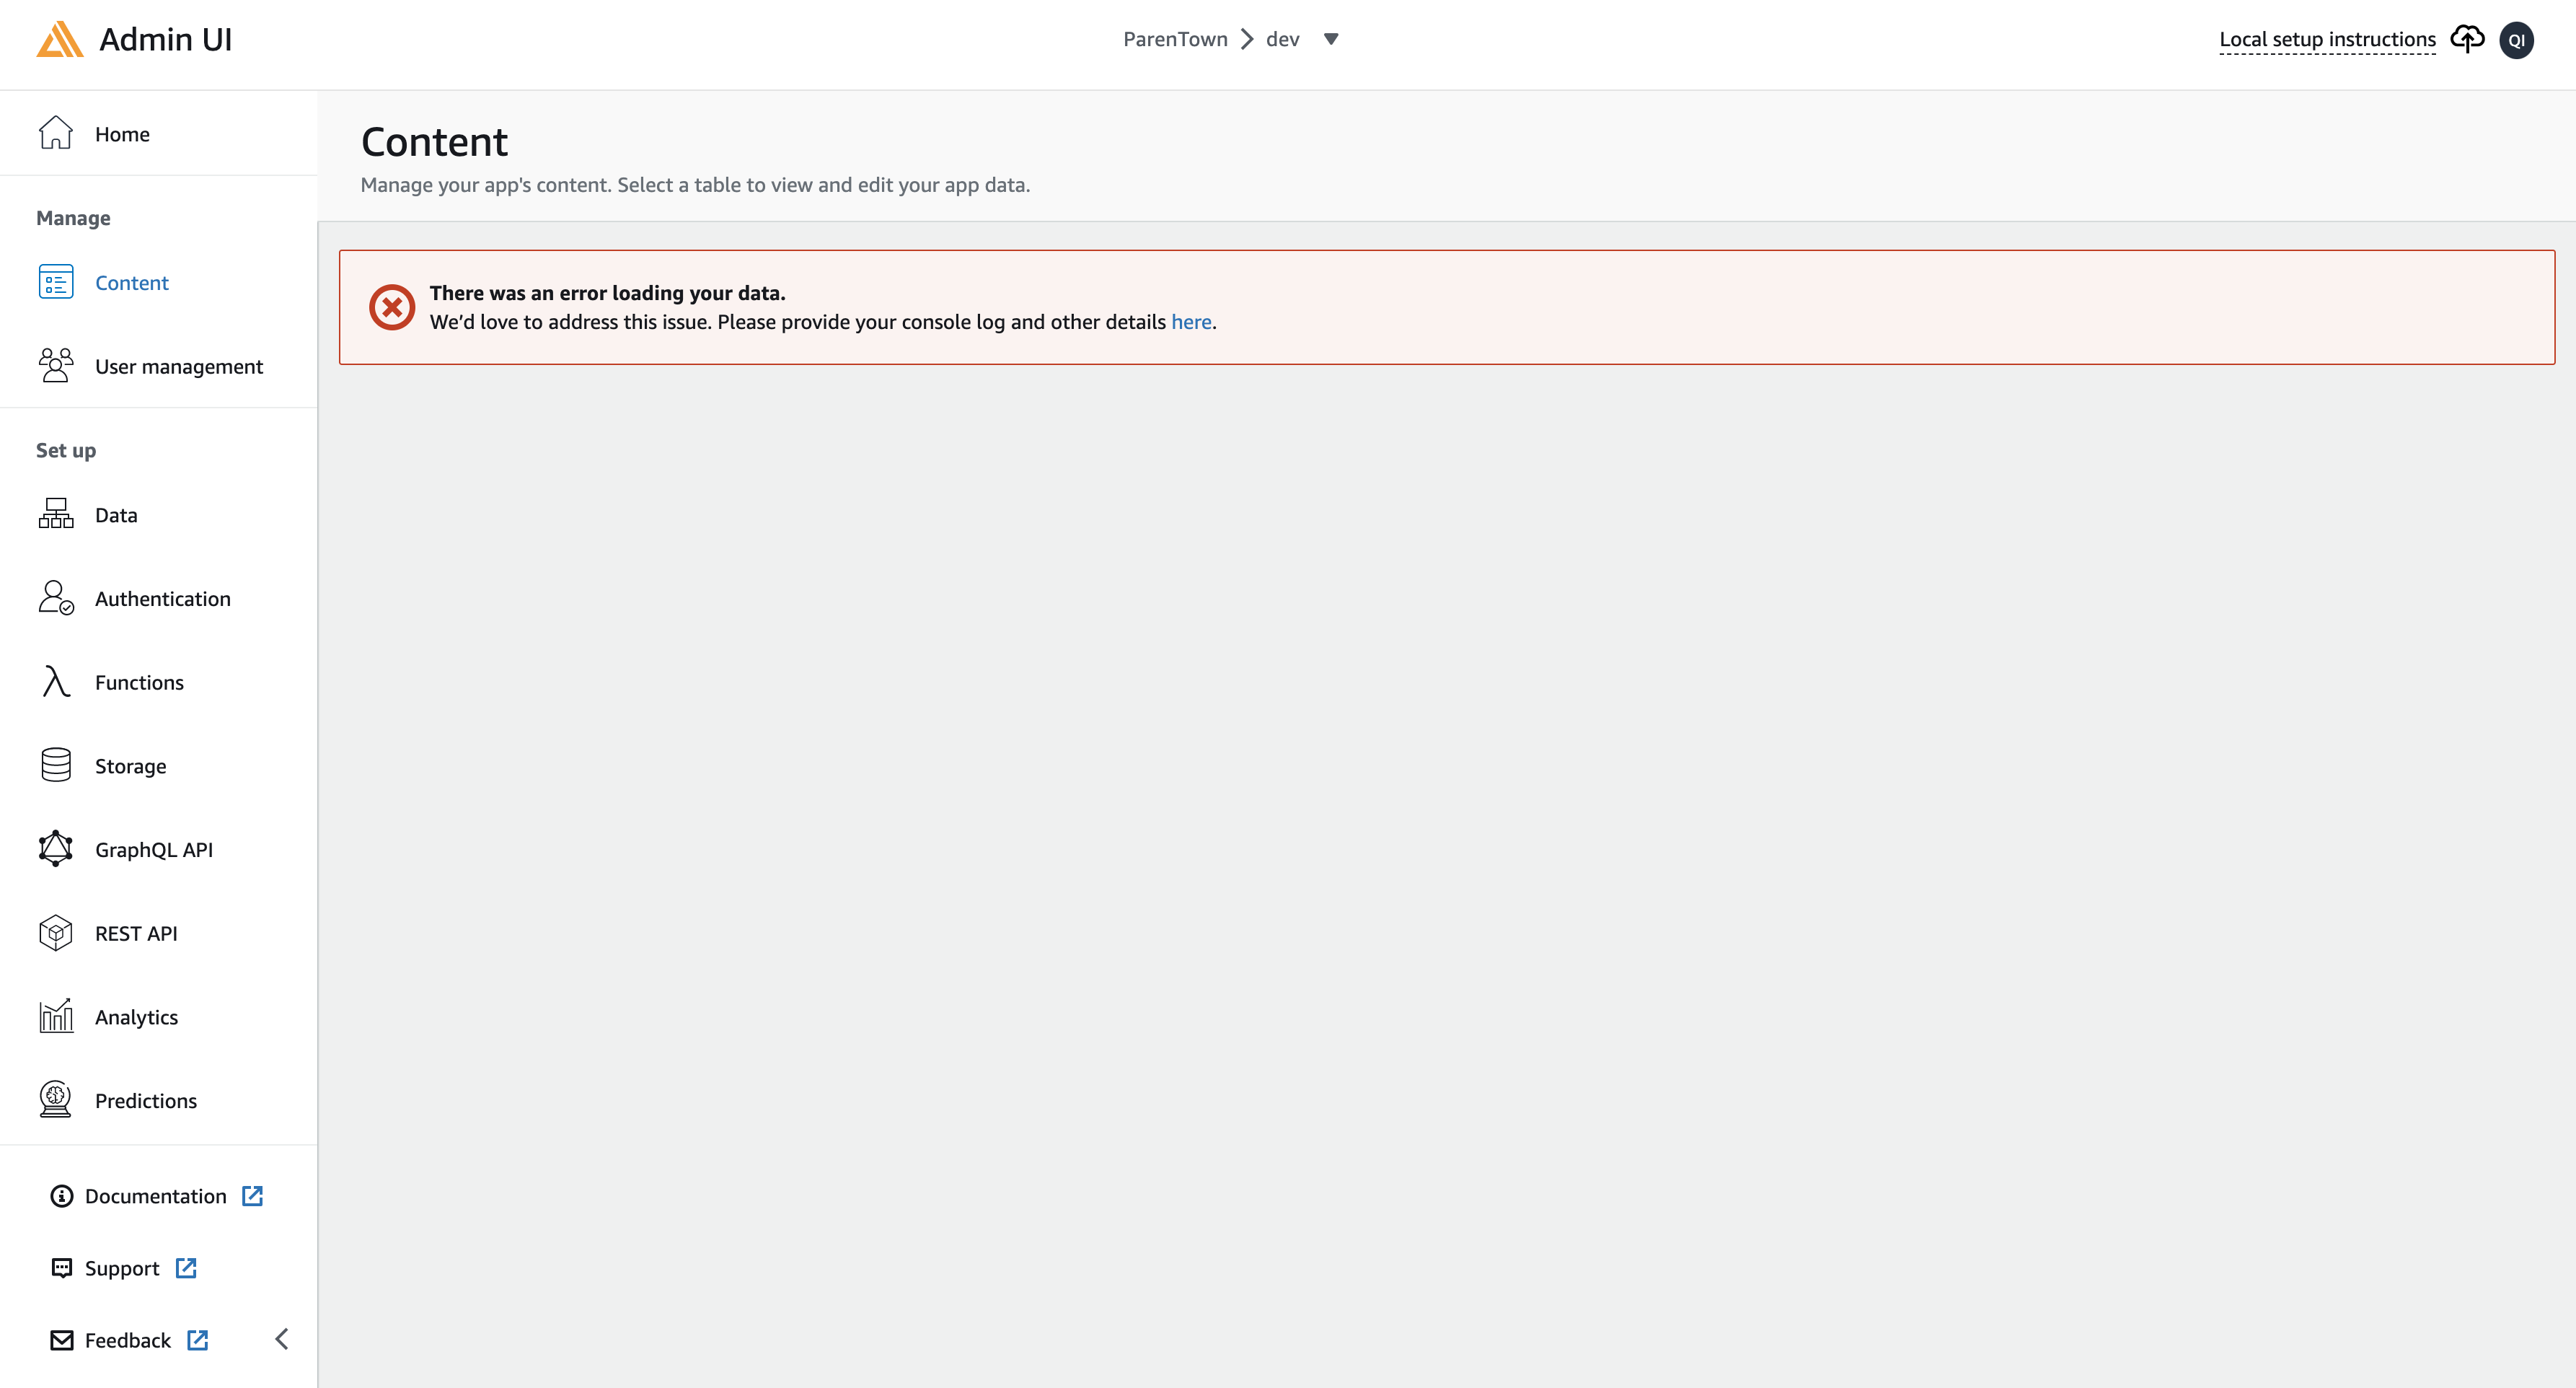Select the Content icon in sidebar
2576x1388 pixels.
coord(55,282)
